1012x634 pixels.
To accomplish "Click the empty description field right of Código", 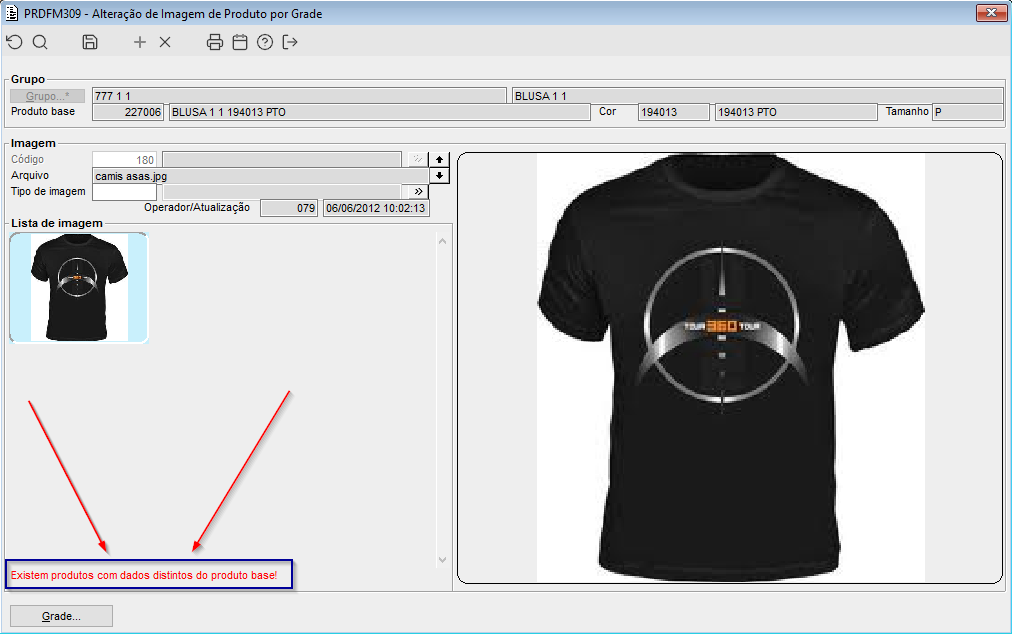I will pos(282,159).
